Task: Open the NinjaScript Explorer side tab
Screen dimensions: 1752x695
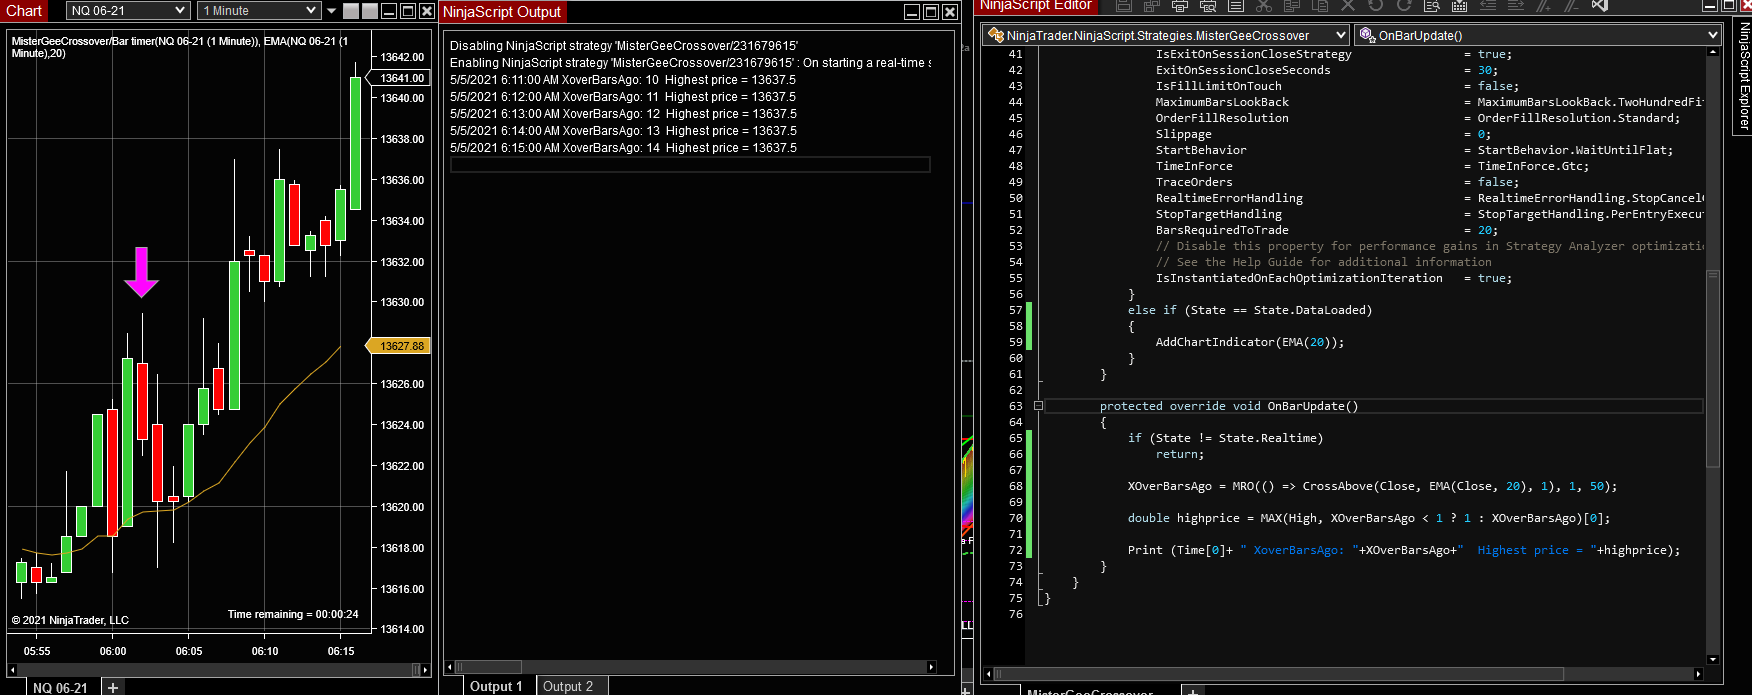Action: coord(1743,76)
